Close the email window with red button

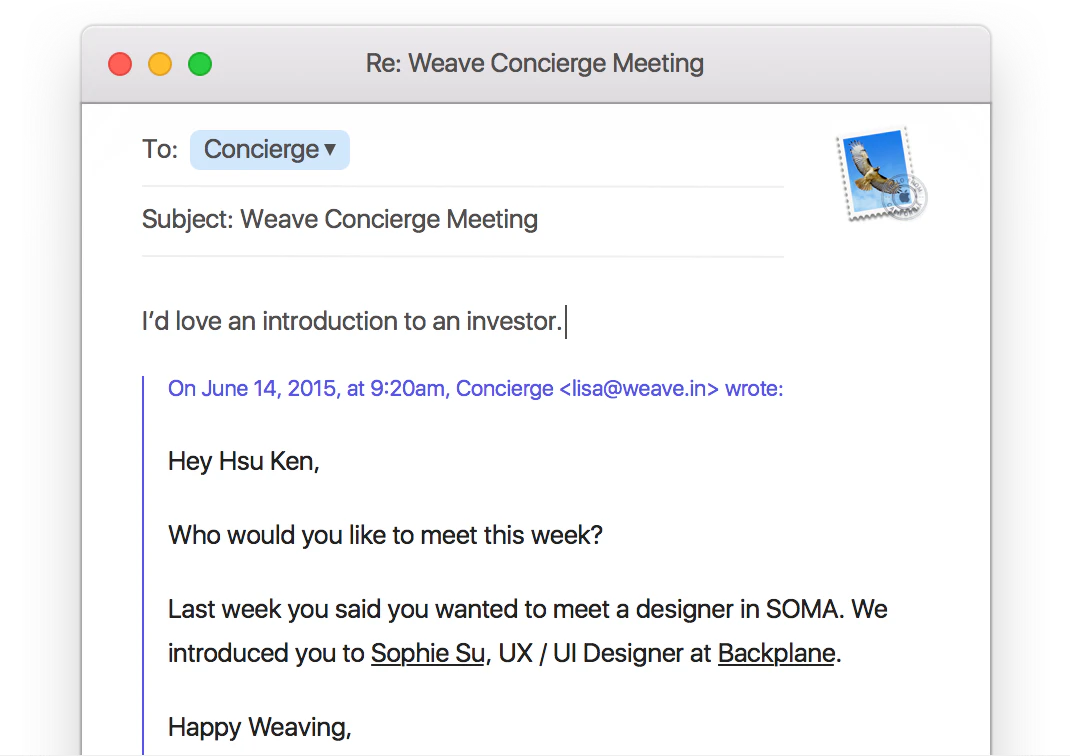(119, 63)
